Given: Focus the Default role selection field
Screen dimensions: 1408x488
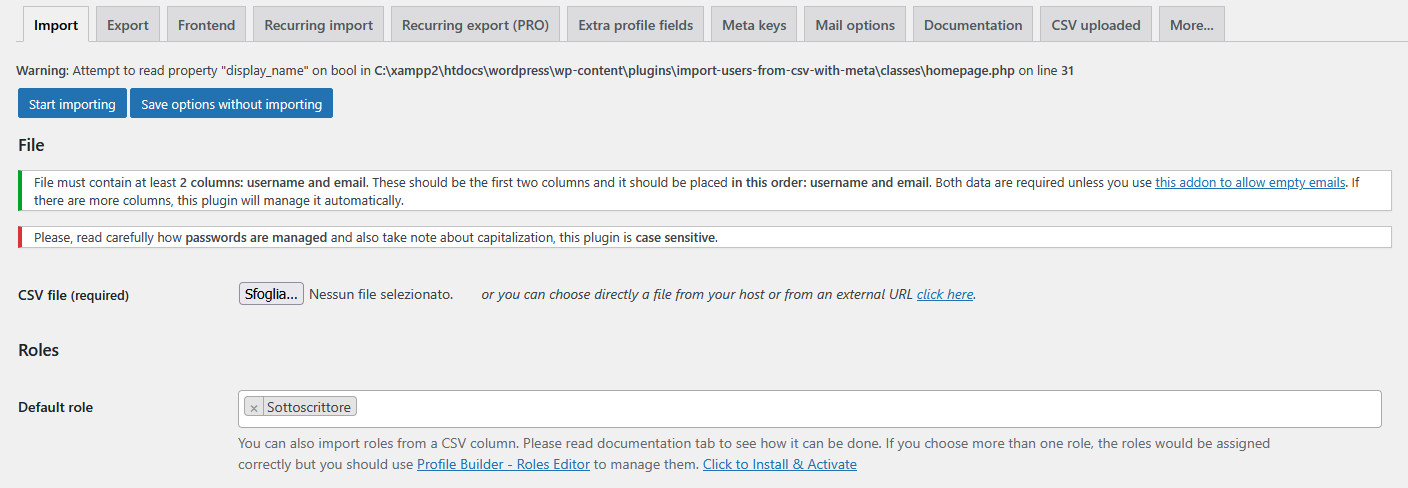Looking at the screenshot, I should click(x=810, y=409).
